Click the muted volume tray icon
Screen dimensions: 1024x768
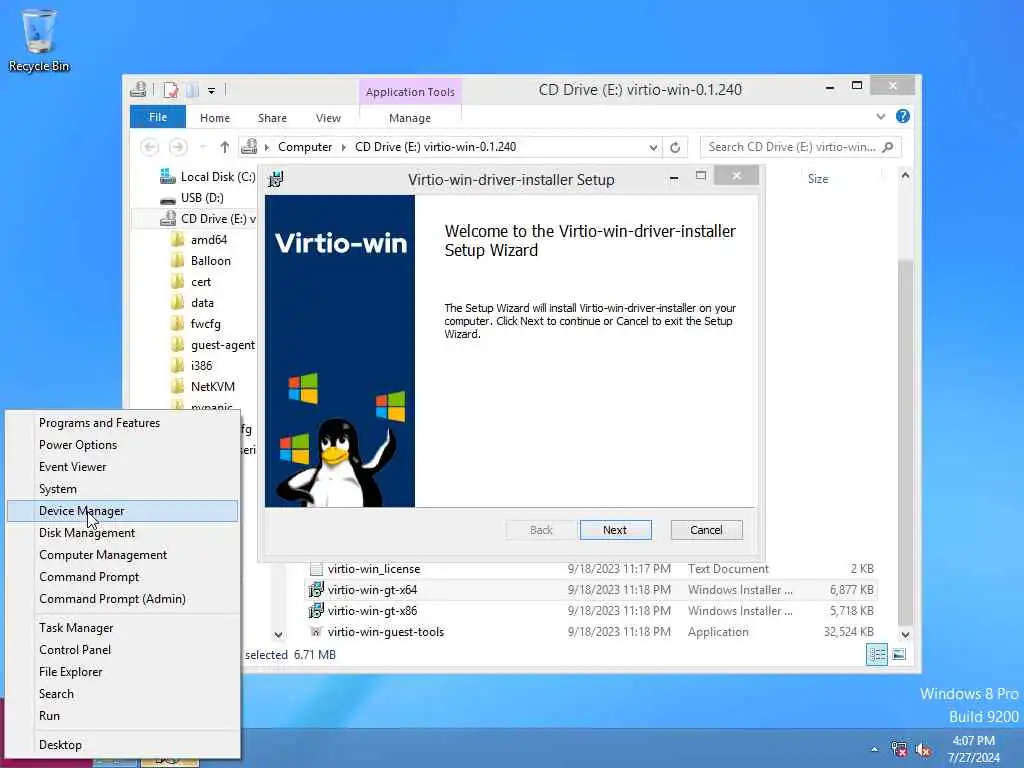pos(923,749)
